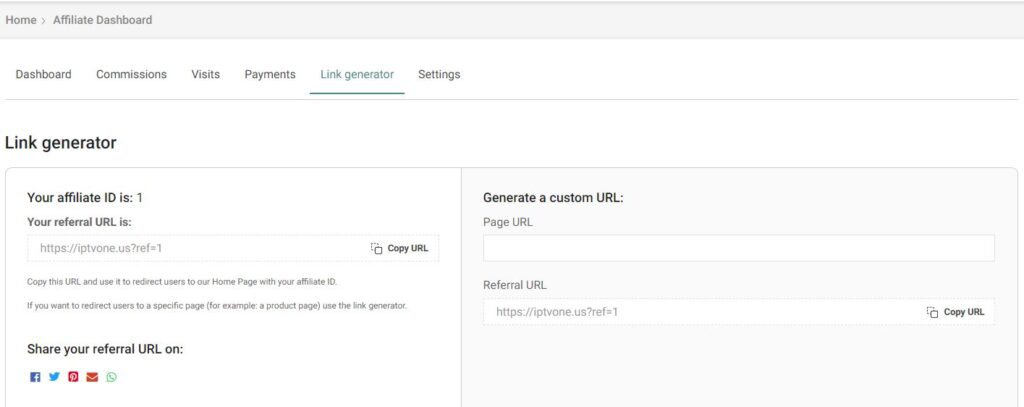
Task: Click 'Referral URL' label above the generated field
Action: (x=515, y=285)
